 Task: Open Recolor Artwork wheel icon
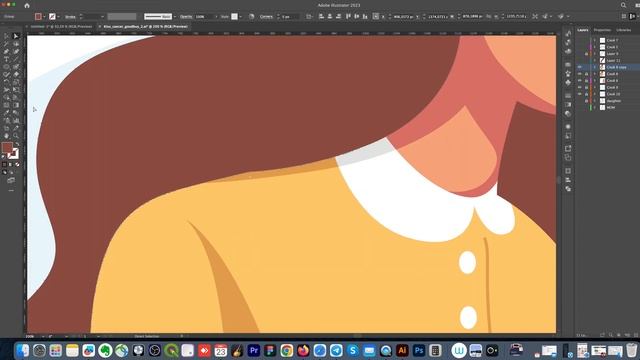(251, 17)
